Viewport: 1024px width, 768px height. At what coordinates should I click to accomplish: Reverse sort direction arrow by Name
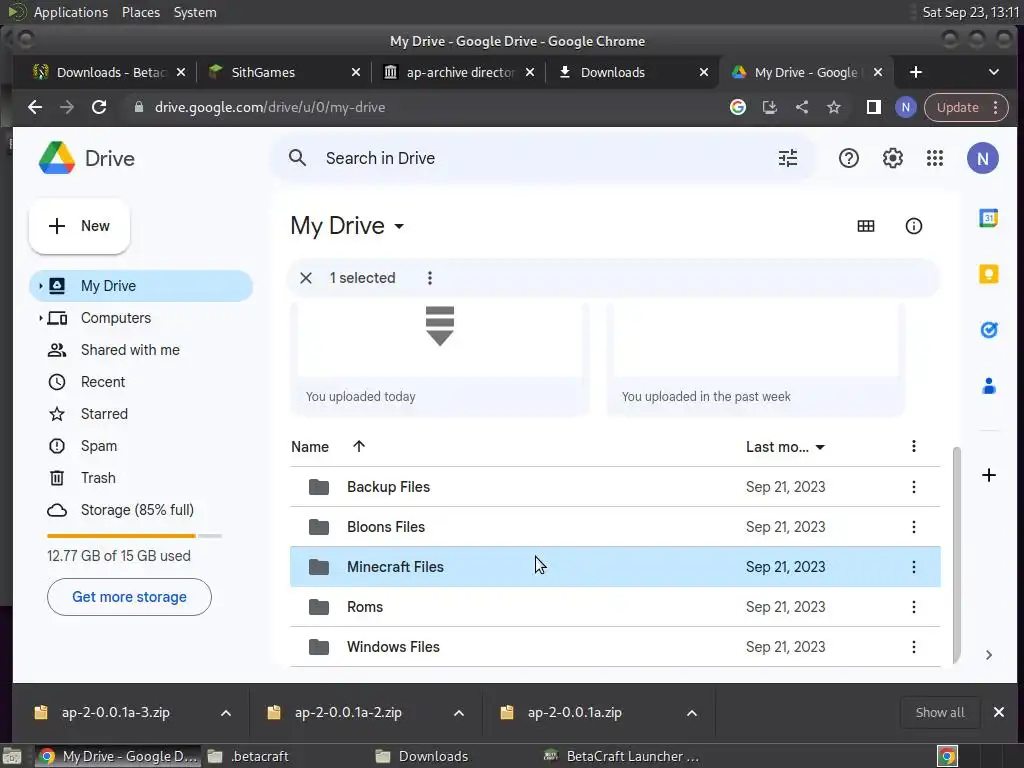(359, 446)
